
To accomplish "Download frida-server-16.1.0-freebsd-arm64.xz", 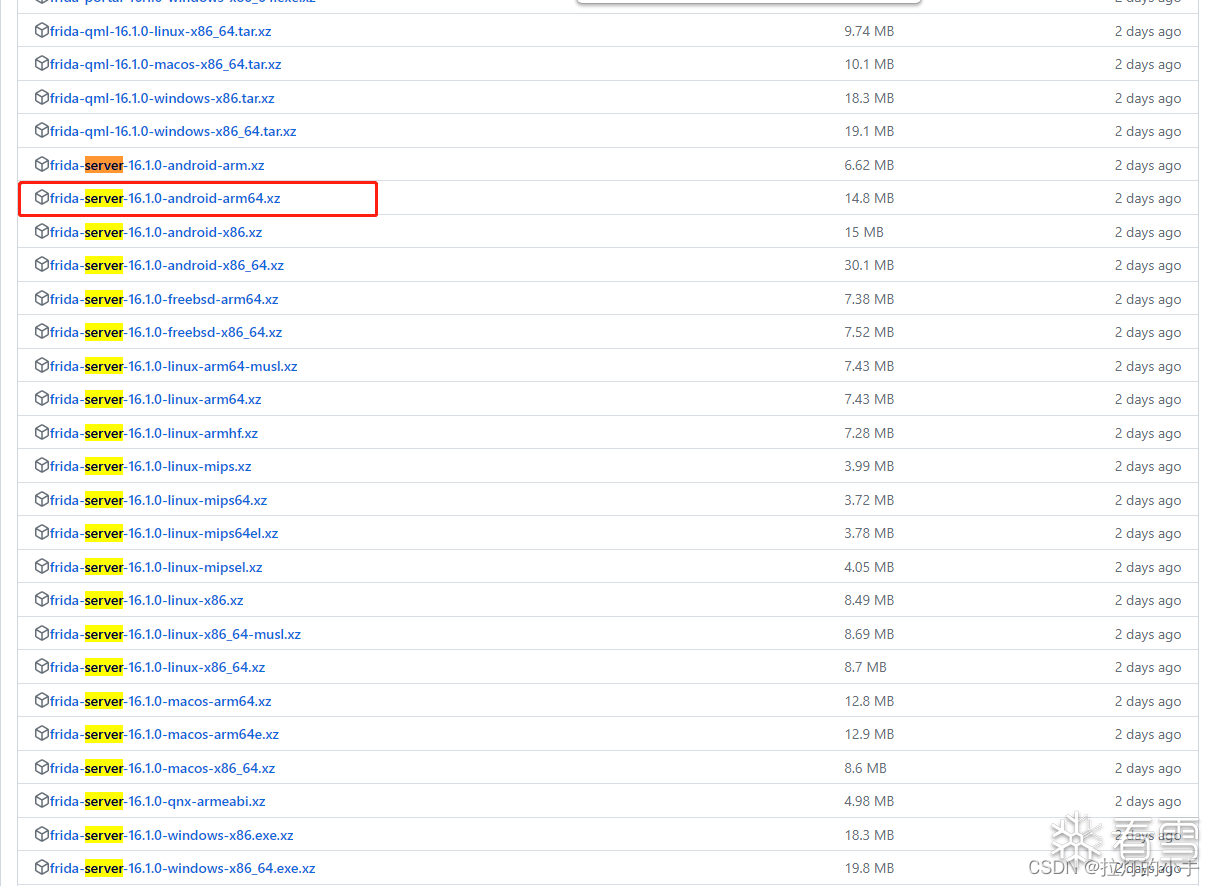I will [x=164, y=299].
